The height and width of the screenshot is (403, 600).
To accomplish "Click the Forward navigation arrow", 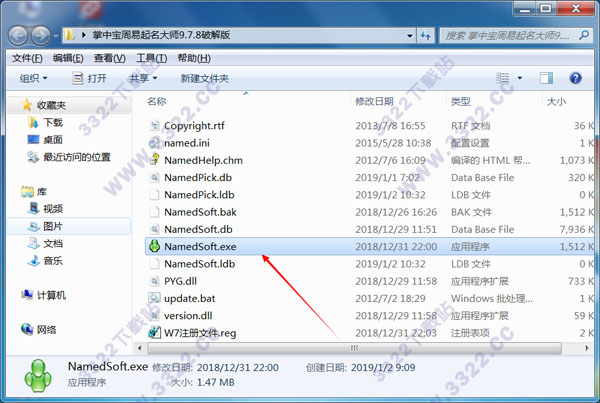I will pos(41,36).
